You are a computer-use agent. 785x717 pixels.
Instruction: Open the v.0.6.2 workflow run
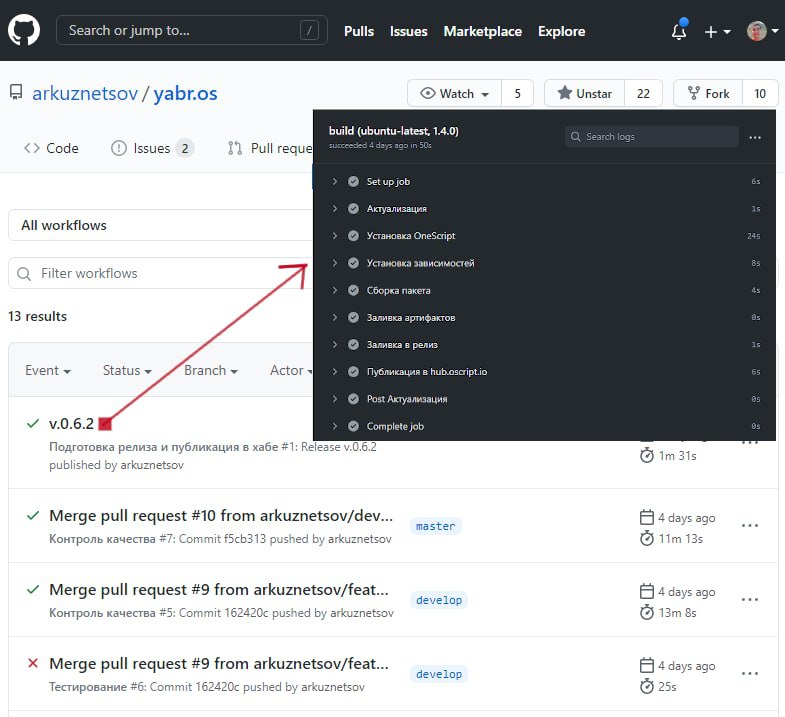[x=72, y=424]
